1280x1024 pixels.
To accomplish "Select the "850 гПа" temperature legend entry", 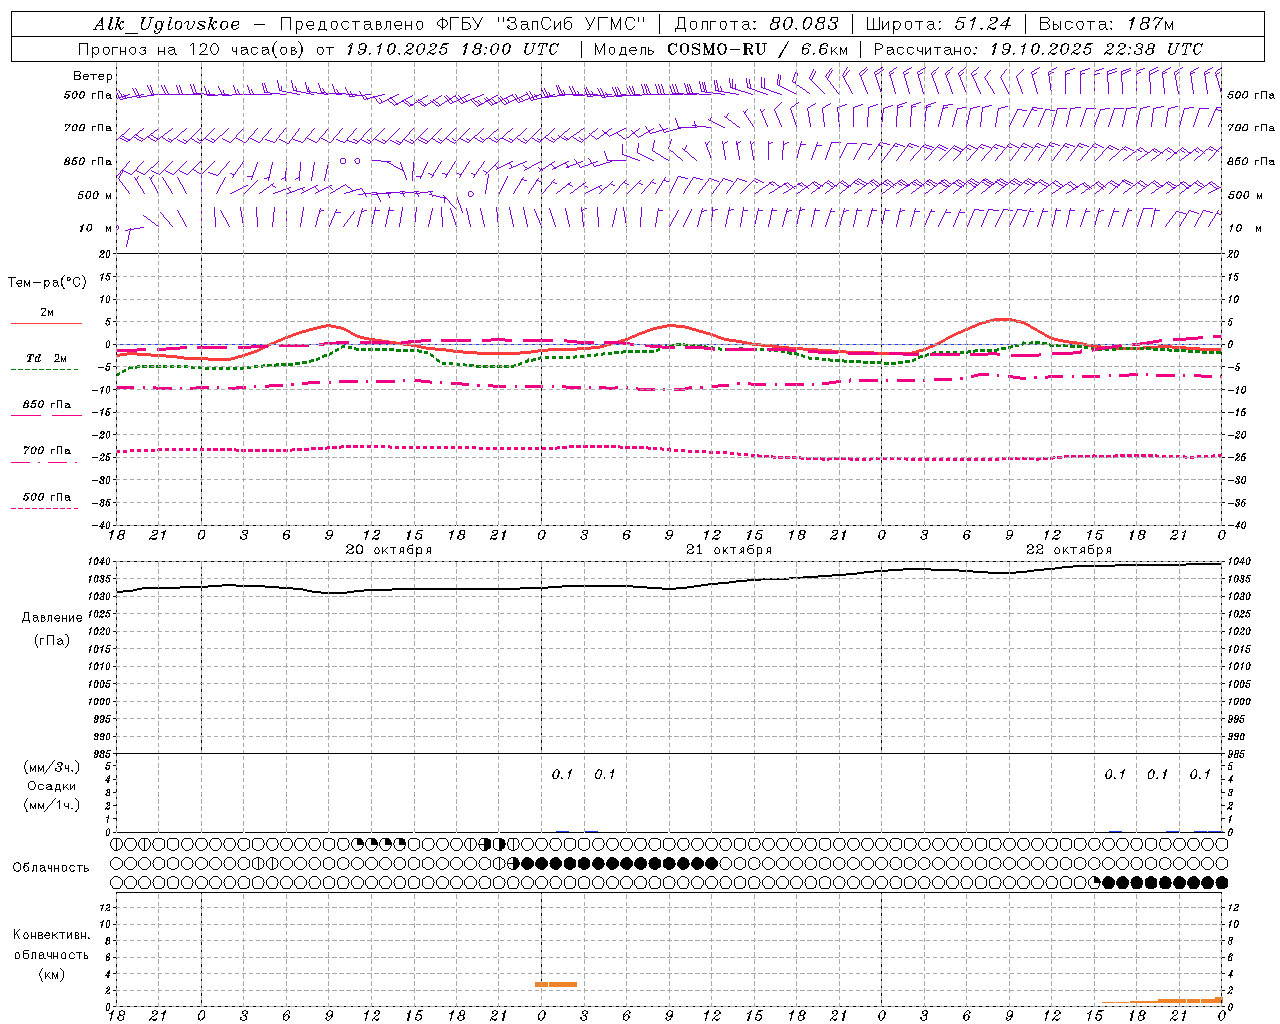I will click(x=47, y=404).
